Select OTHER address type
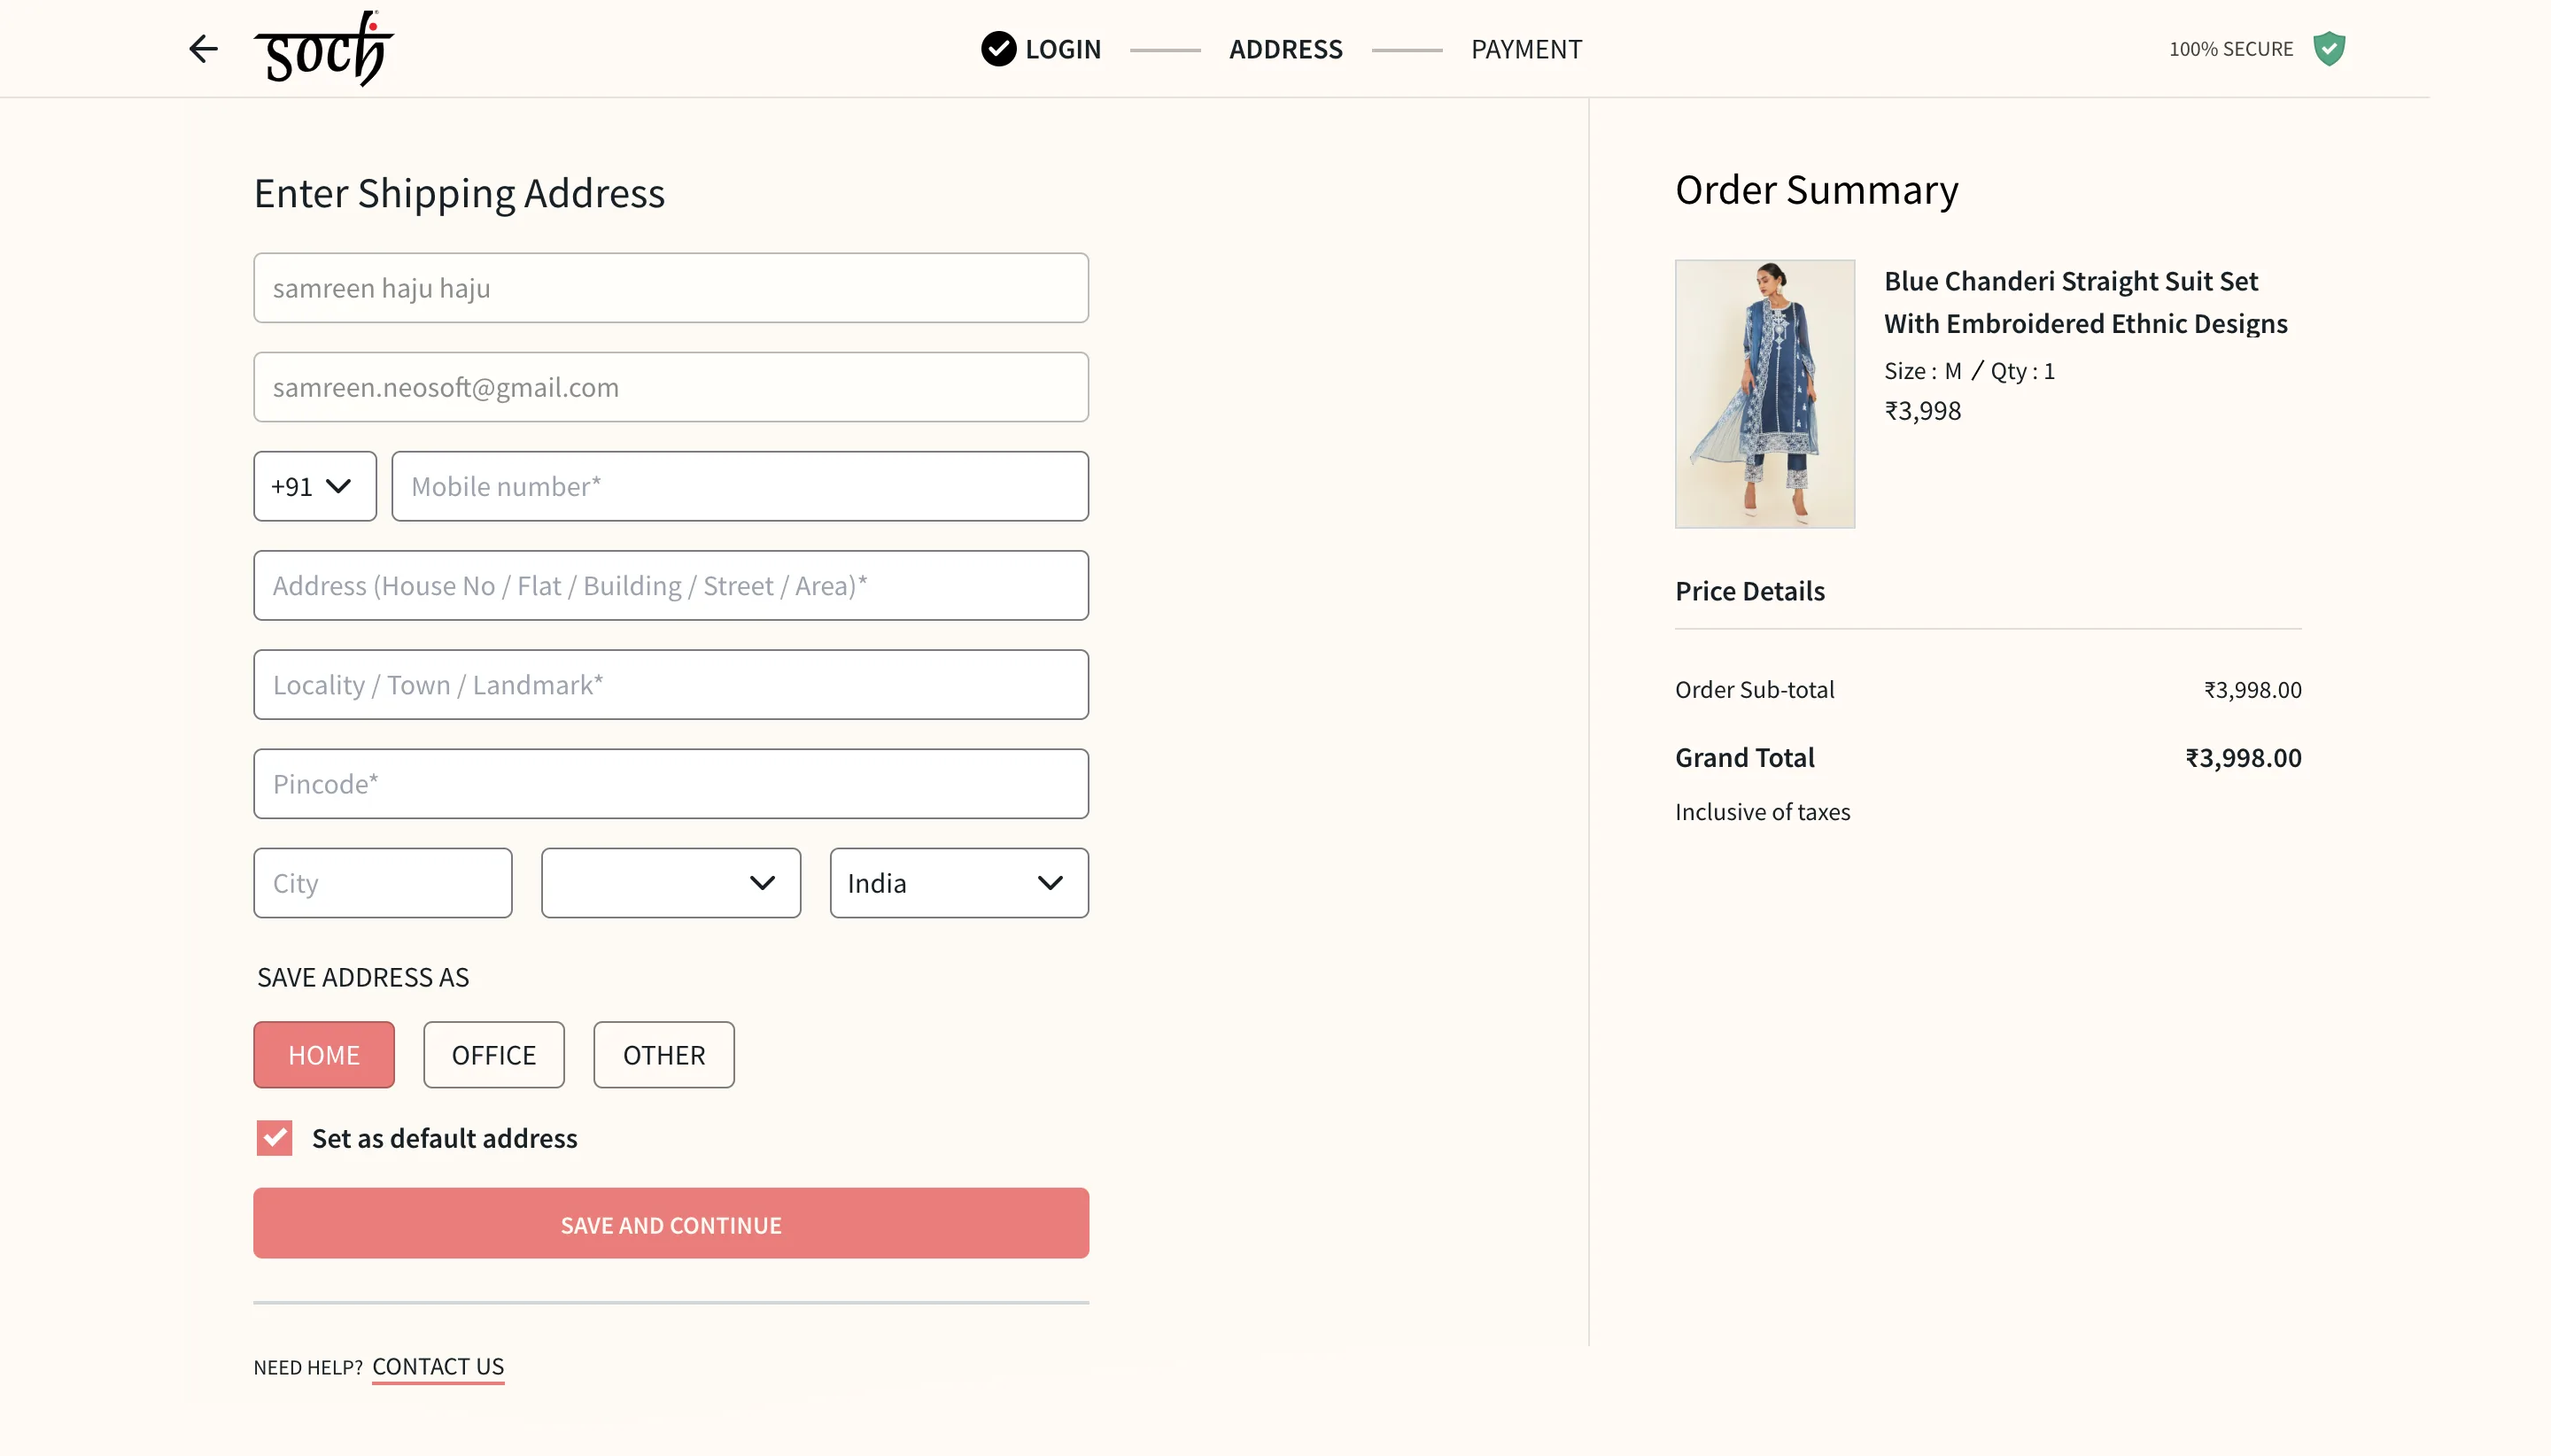The height and width of the screenshot is (1456, 2551). tap(664, 1055)
